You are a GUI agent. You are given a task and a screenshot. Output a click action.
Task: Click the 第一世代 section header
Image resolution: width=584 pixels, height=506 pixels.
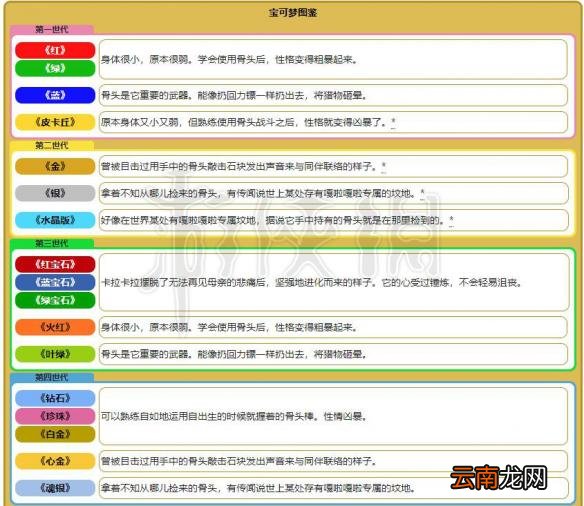[x=51, y=29]
